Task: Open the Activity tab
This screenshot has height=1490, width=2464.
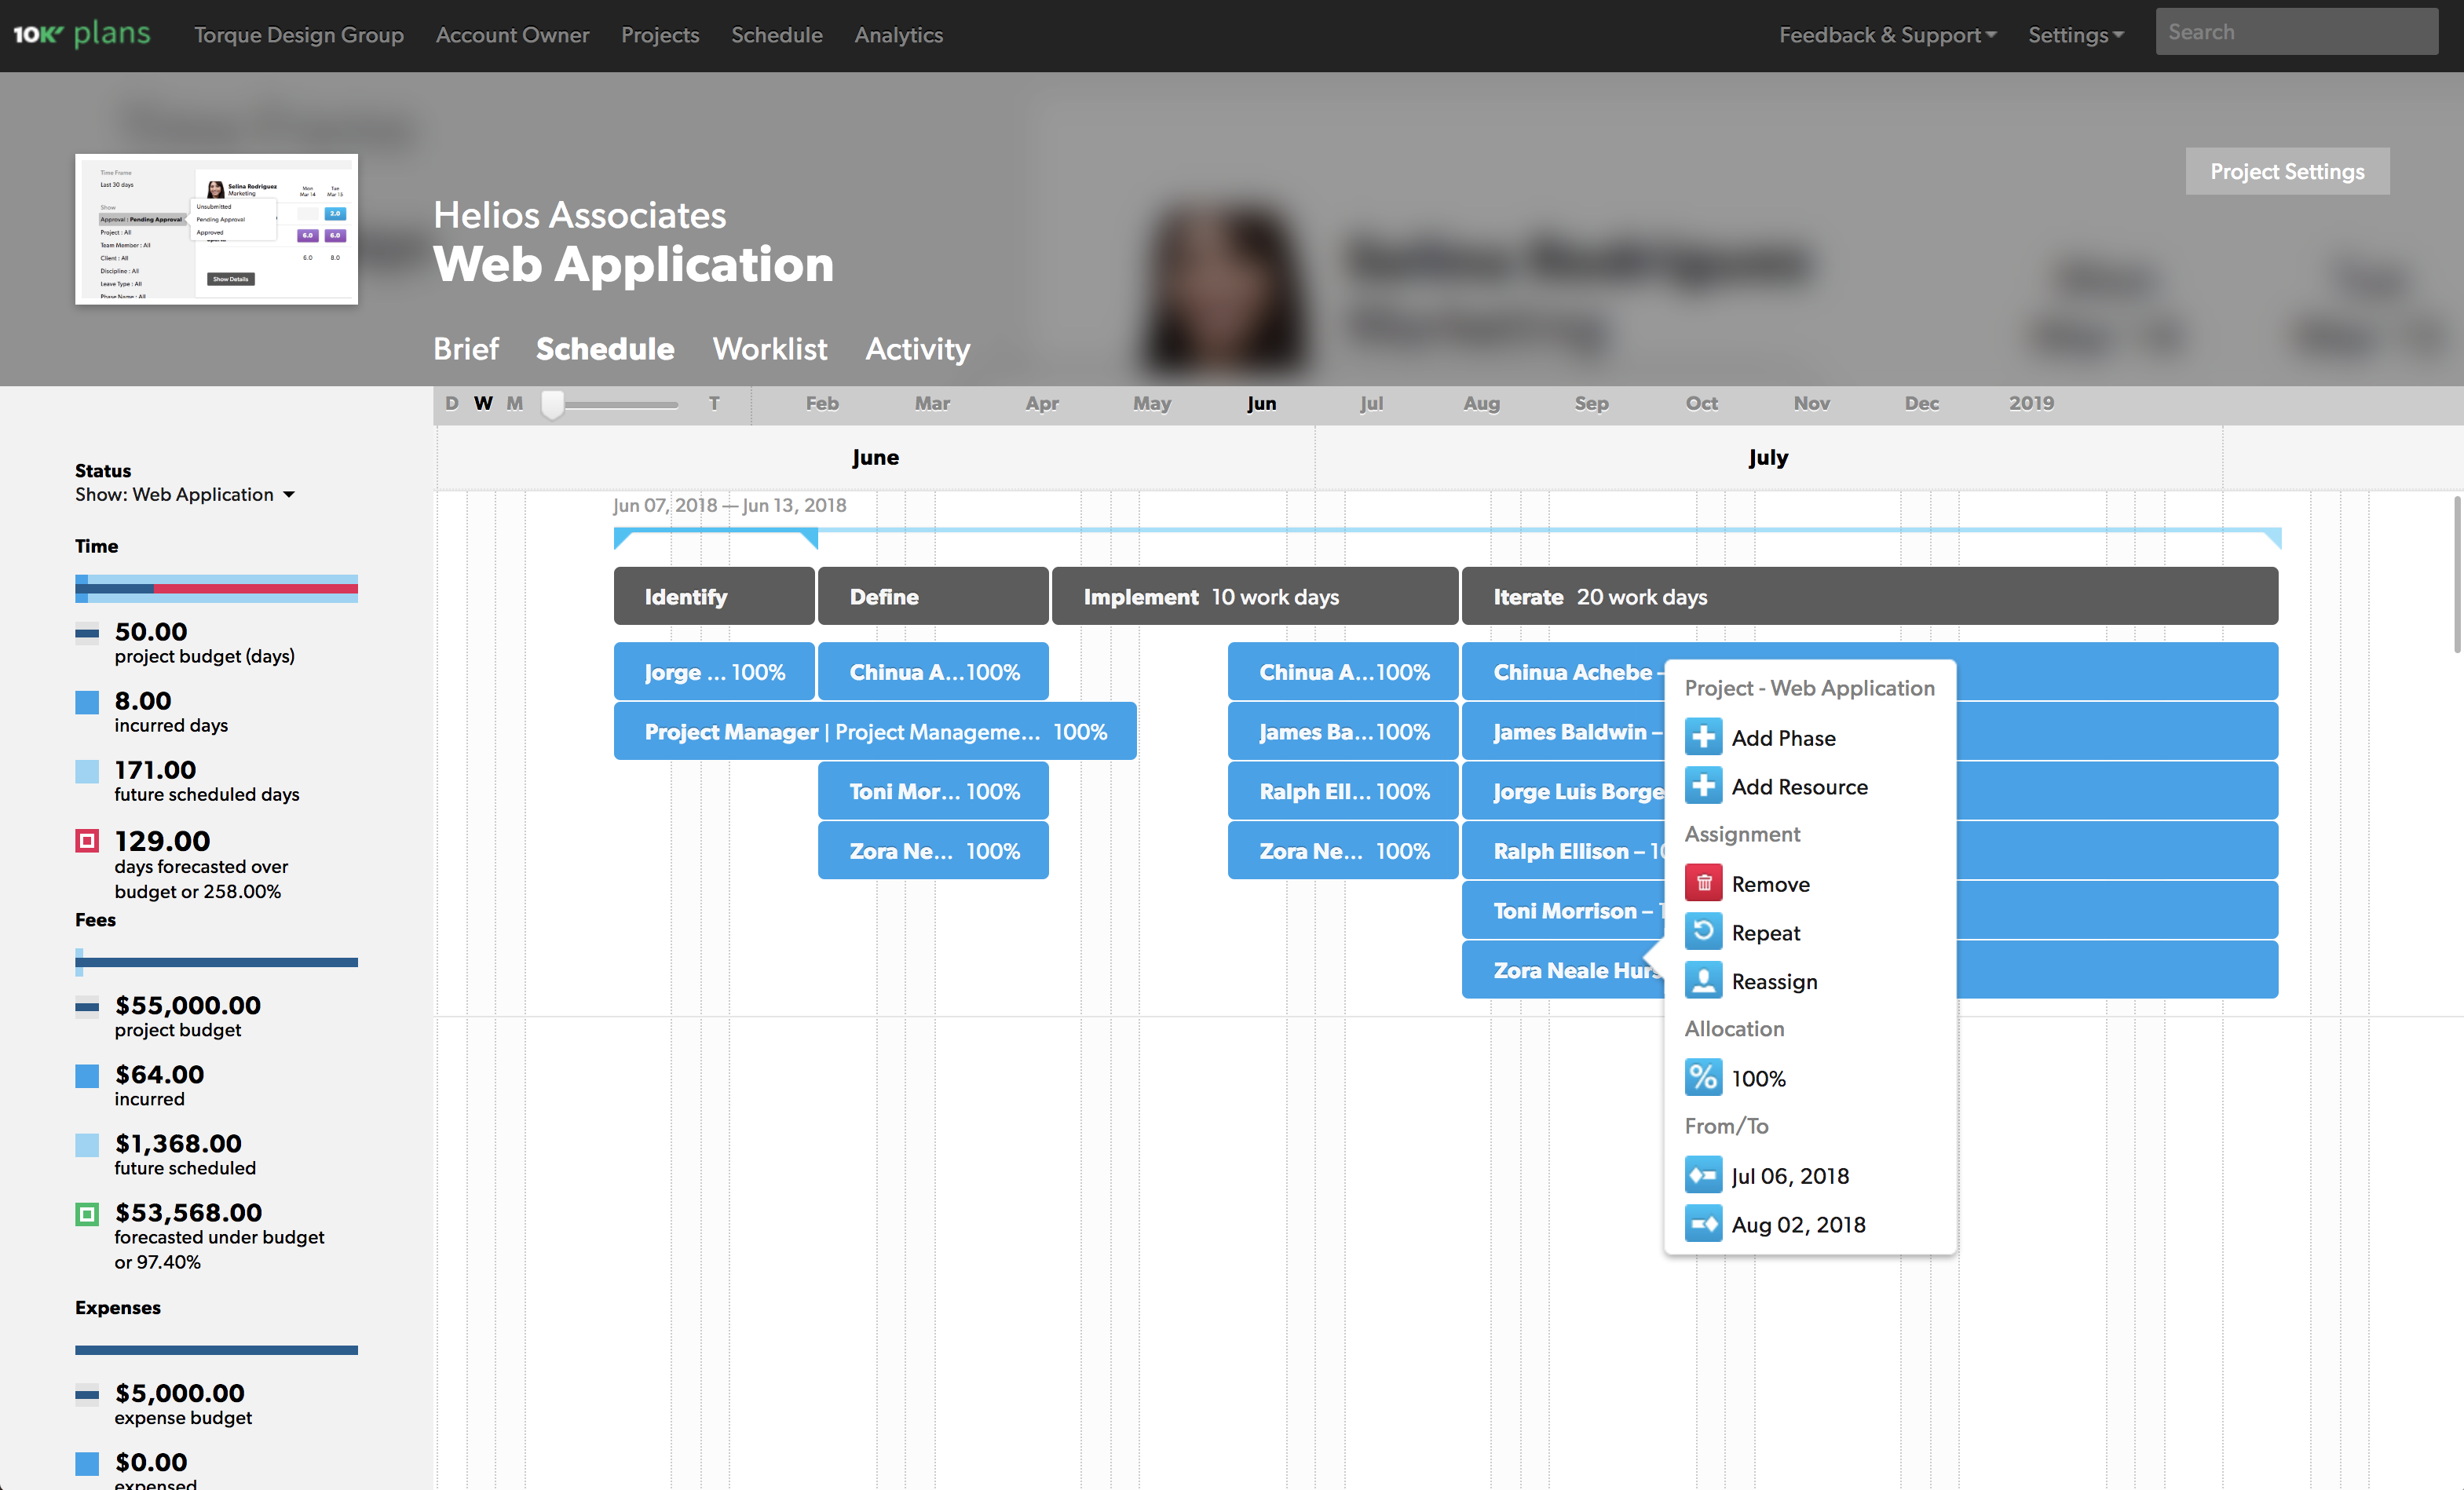Action: (918, 349)
